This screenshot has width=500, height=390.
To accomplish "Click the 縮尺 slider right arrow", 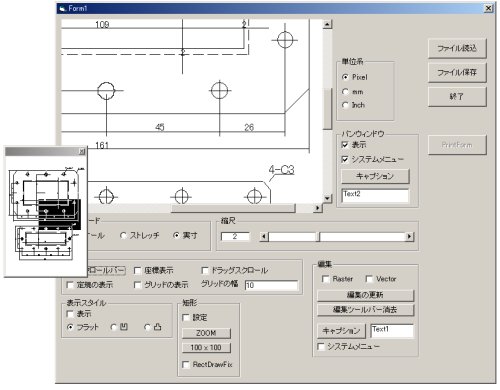I will tap(409, 237).
